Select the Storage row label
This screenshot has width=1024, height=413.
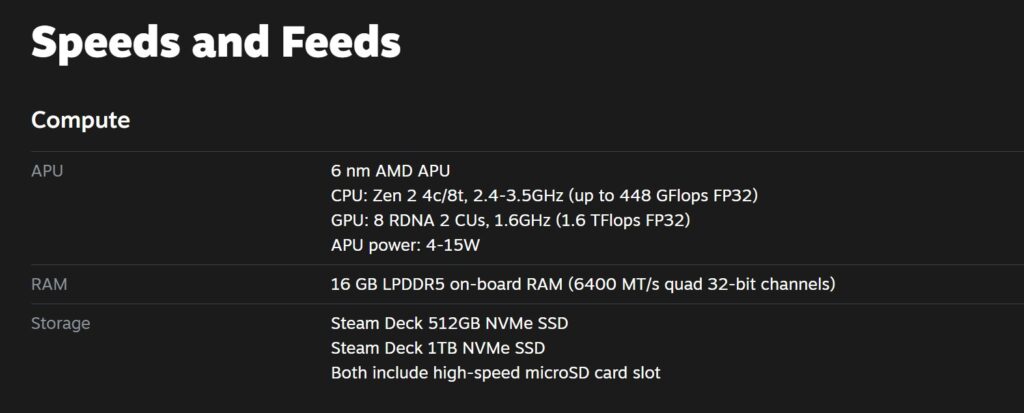coord(60,324)
